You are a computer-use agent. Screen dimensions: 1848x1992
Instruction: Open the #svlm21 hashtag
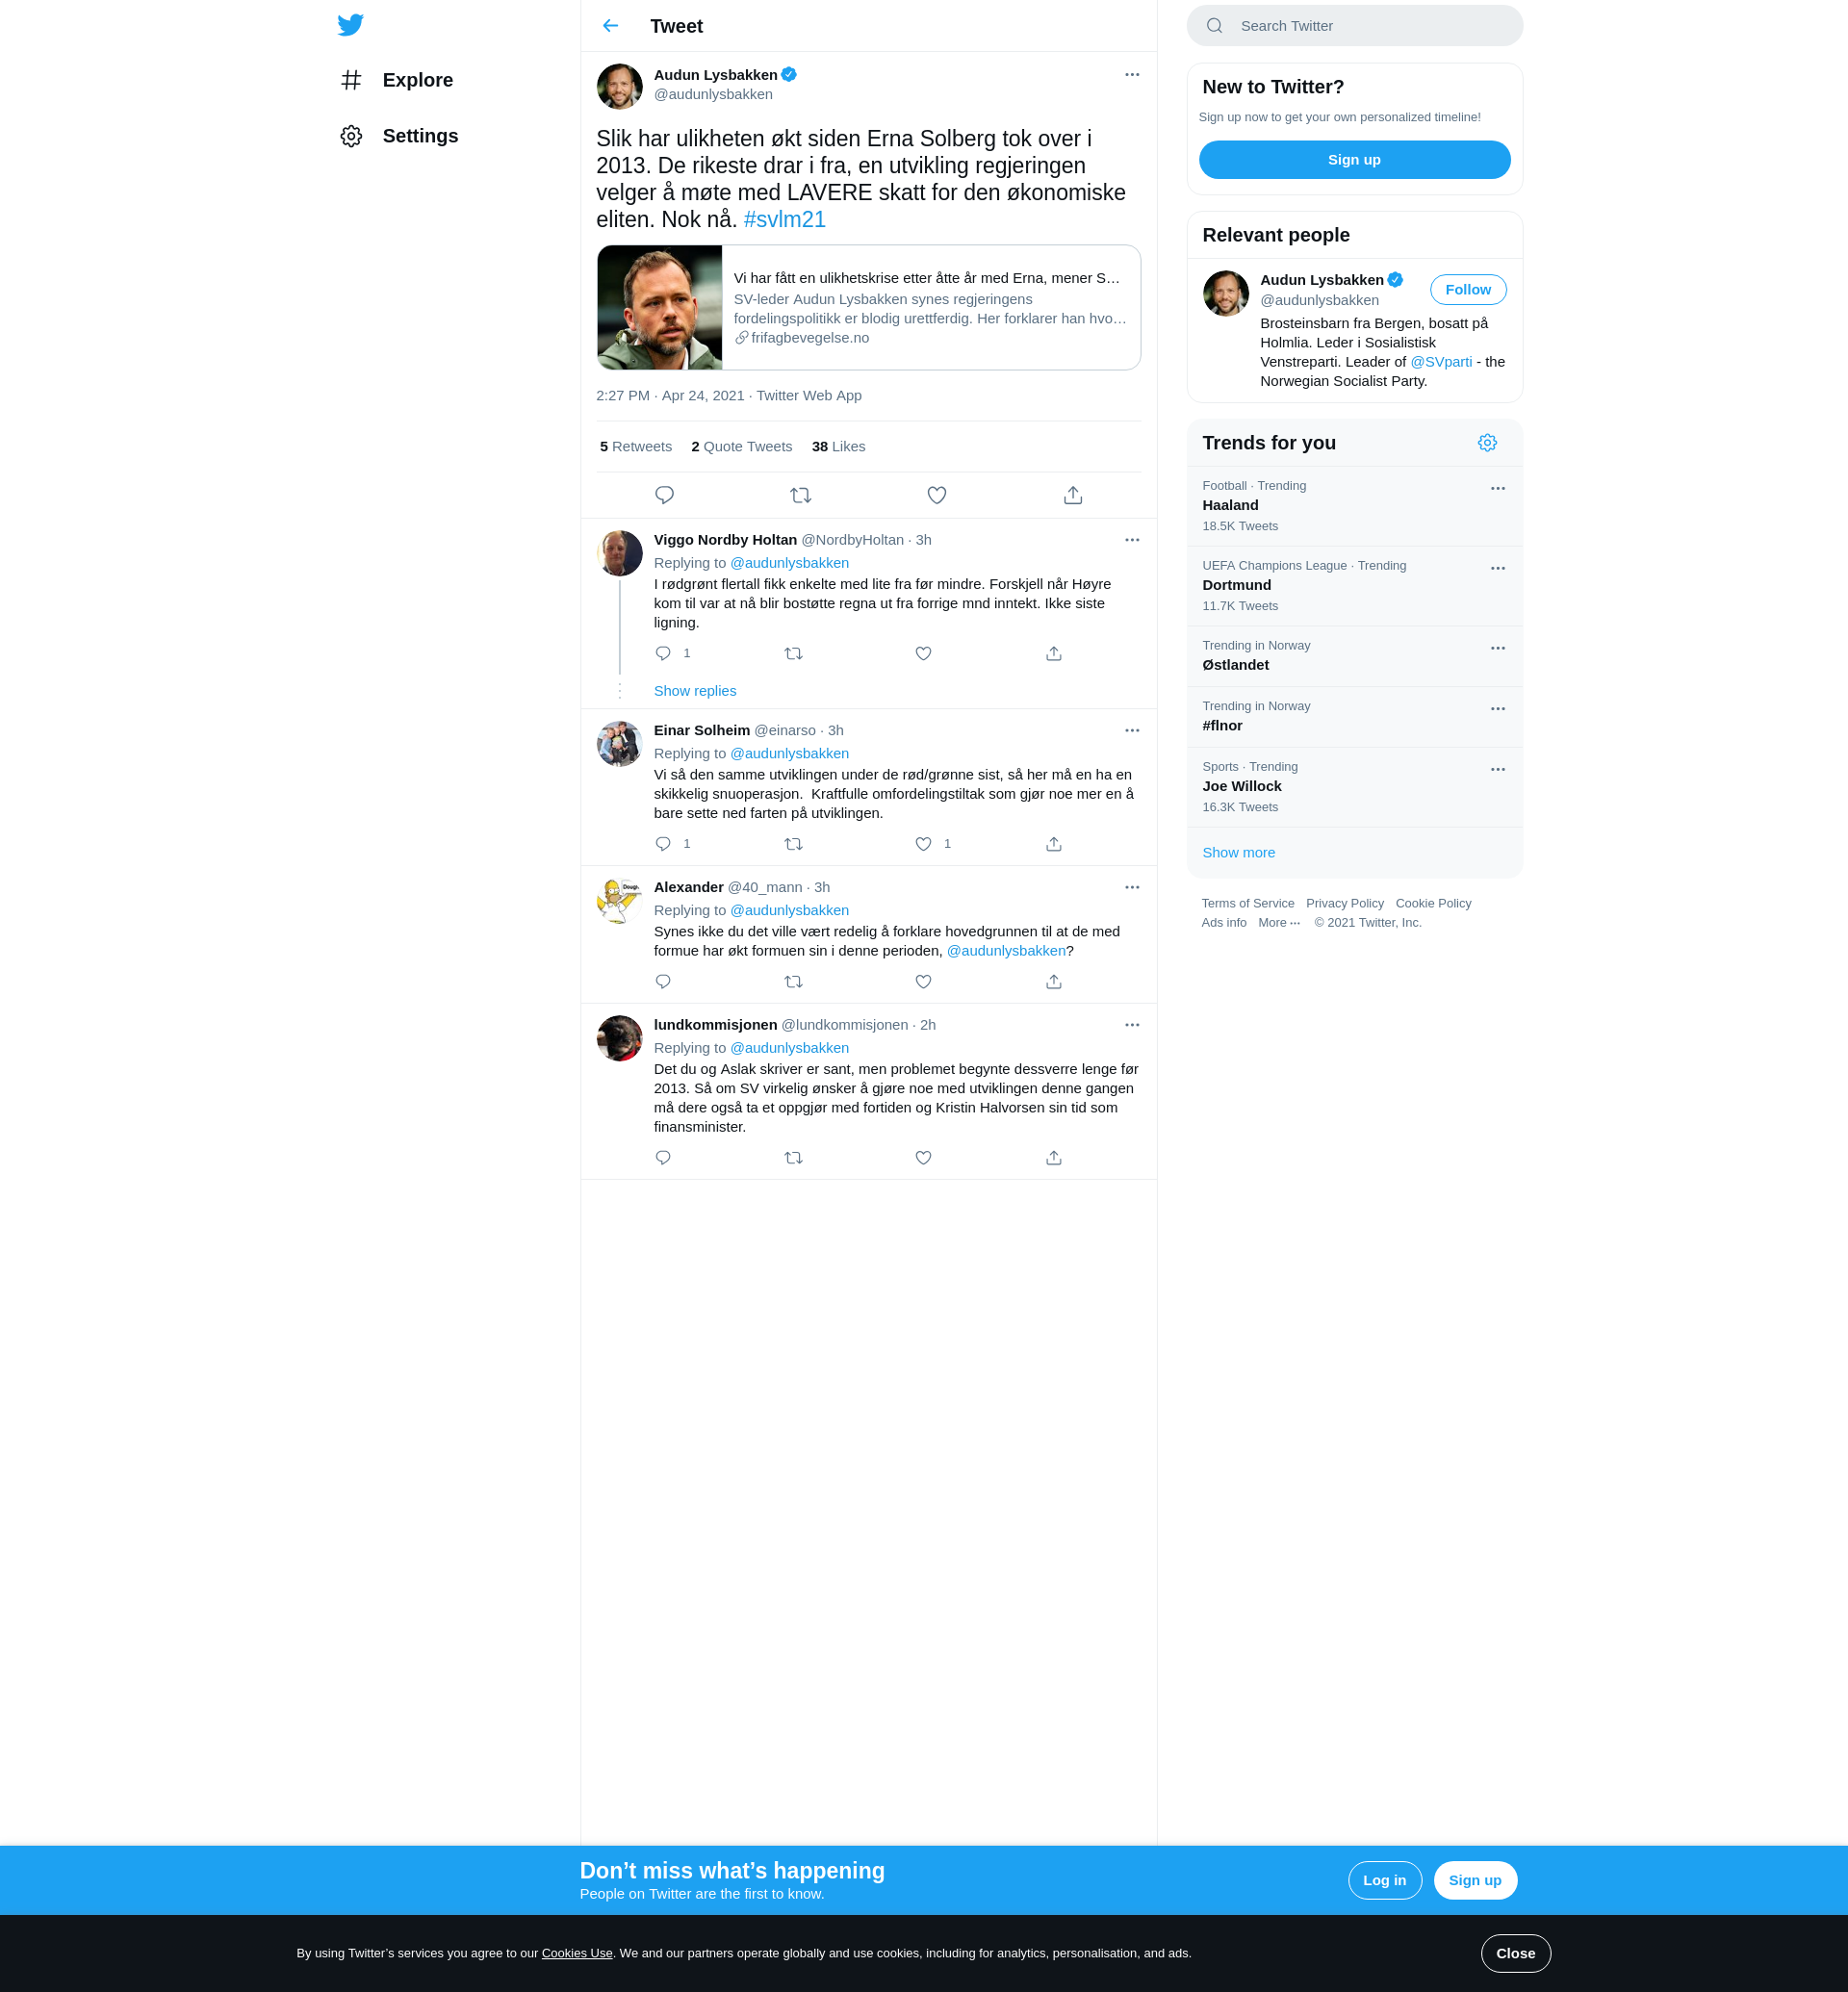click(784, 220)
